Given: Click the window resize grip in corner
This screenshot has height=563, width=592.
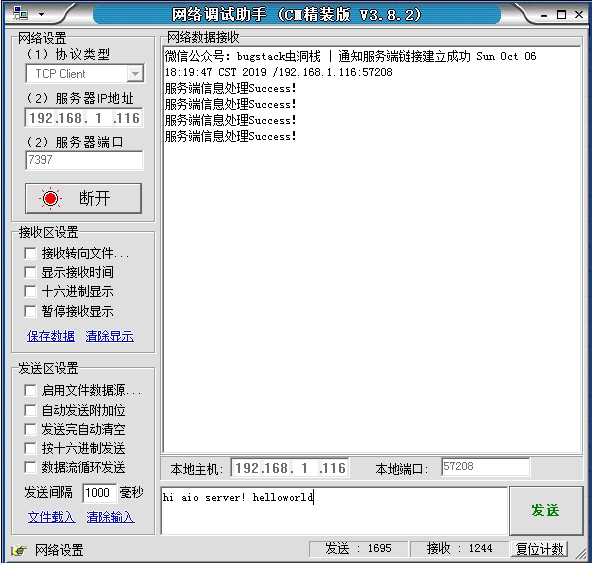Looking at the screenshot, I should coord(581,554).
